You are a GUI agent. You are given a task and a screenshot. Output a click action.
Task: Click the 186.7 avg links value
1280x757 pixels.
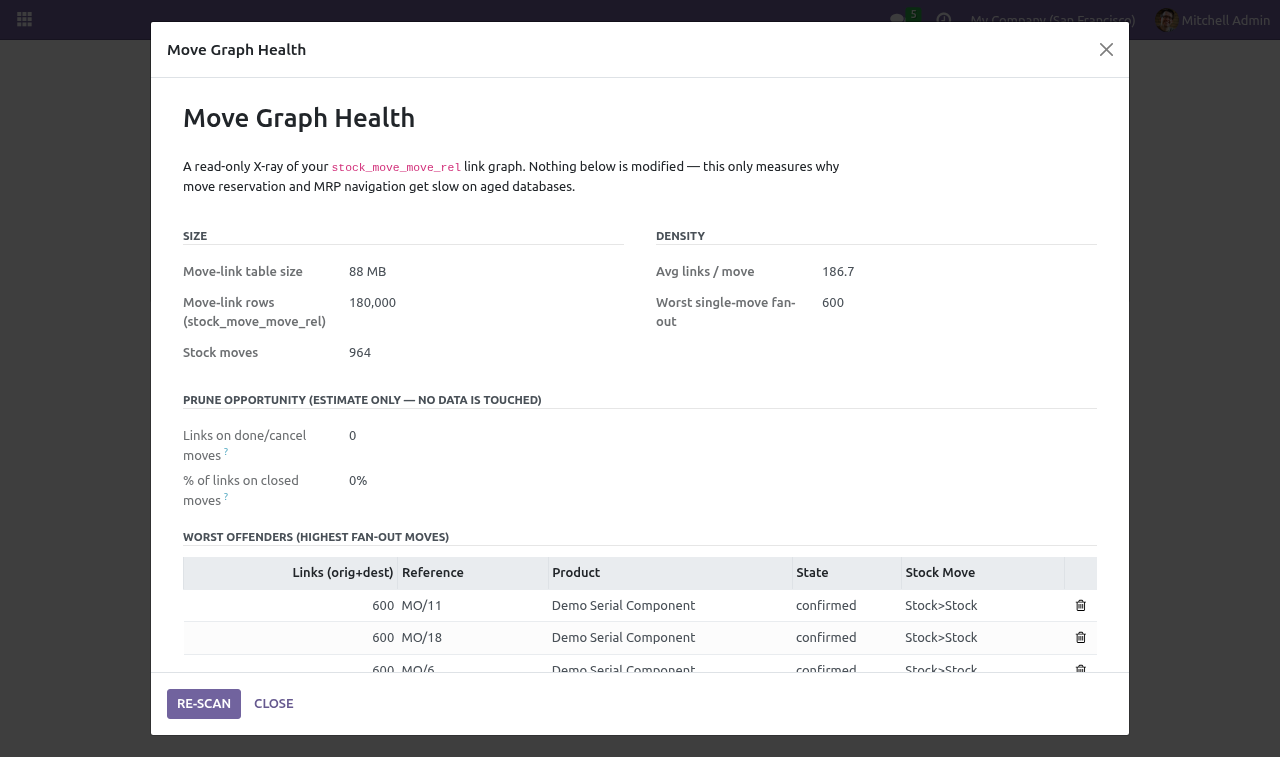pos(838,272)
